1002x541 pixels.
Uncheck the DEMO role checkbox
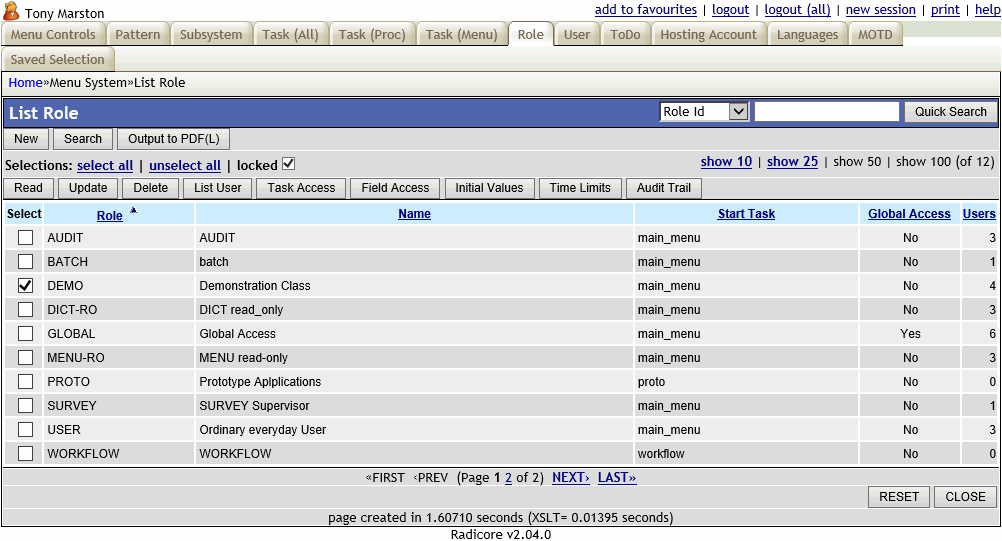pos(25,286)
